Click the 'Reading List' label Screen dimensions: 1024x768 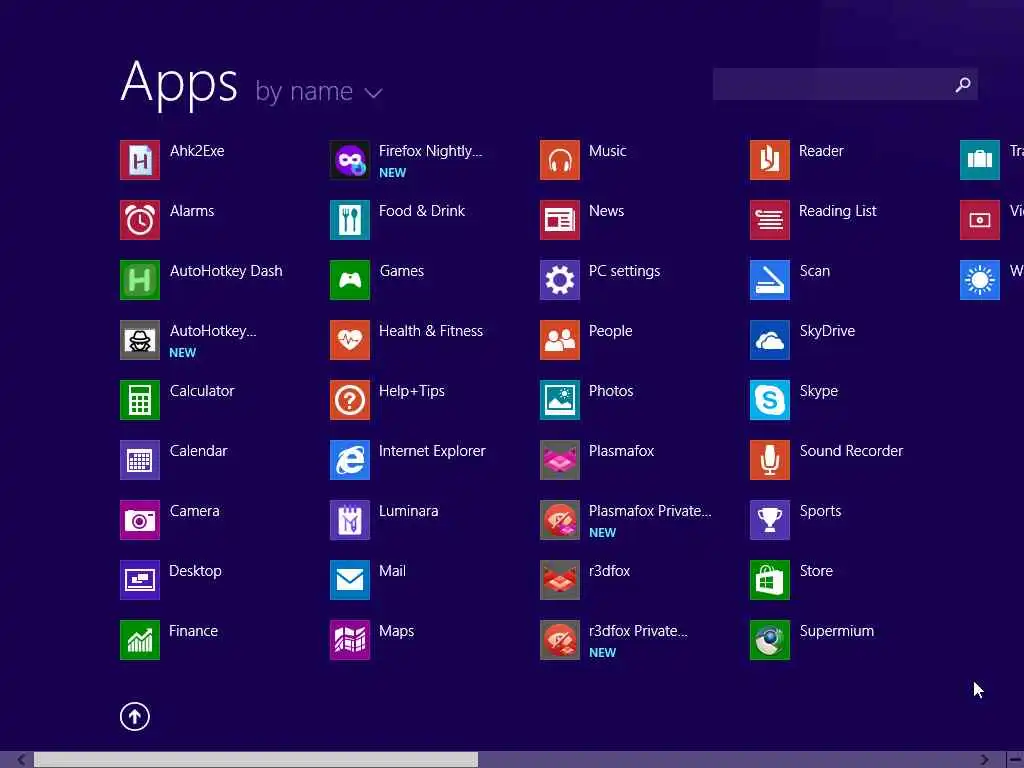(837, 211)
